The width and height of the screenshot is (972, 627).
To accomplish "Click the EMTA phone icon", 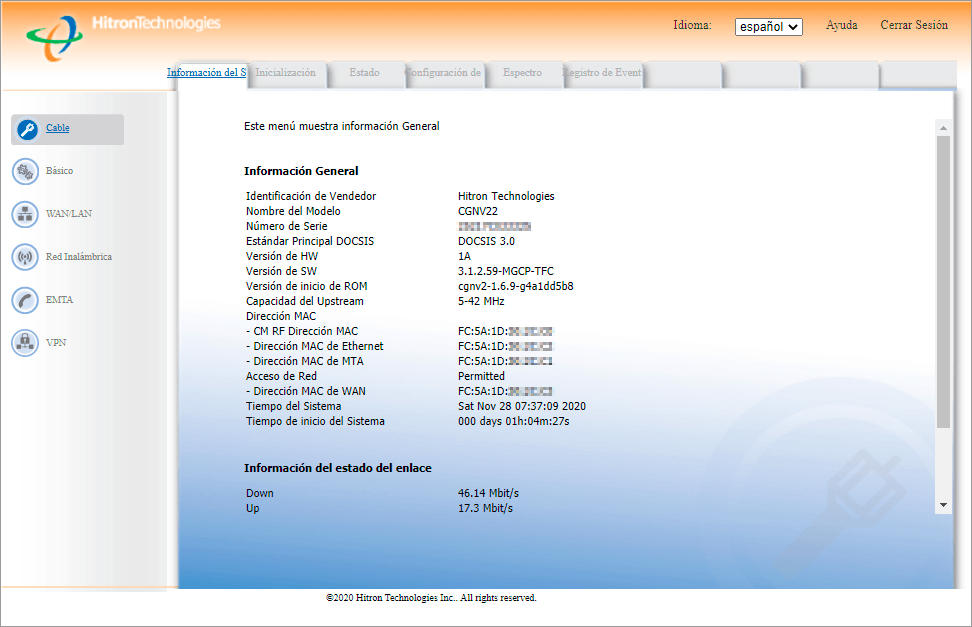I will pyautogui.click(x=25, y=300).
